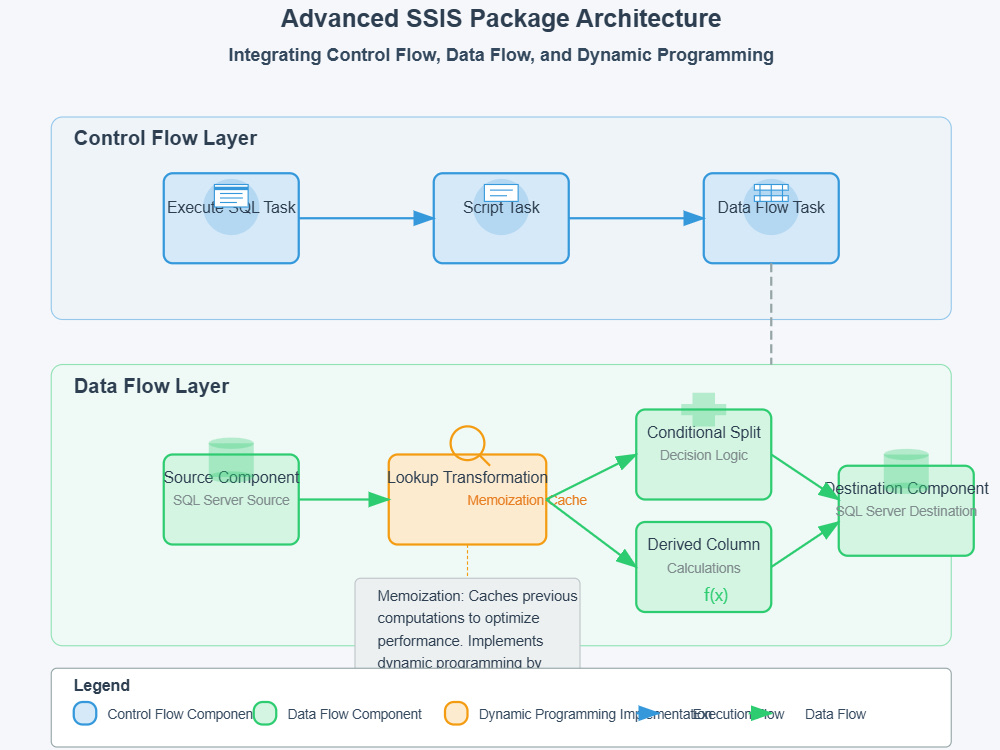Click the green Data Flow arrow in legend
This screenshot has width=1000, height=750.
pyautogui.click(x=761, y=713)
